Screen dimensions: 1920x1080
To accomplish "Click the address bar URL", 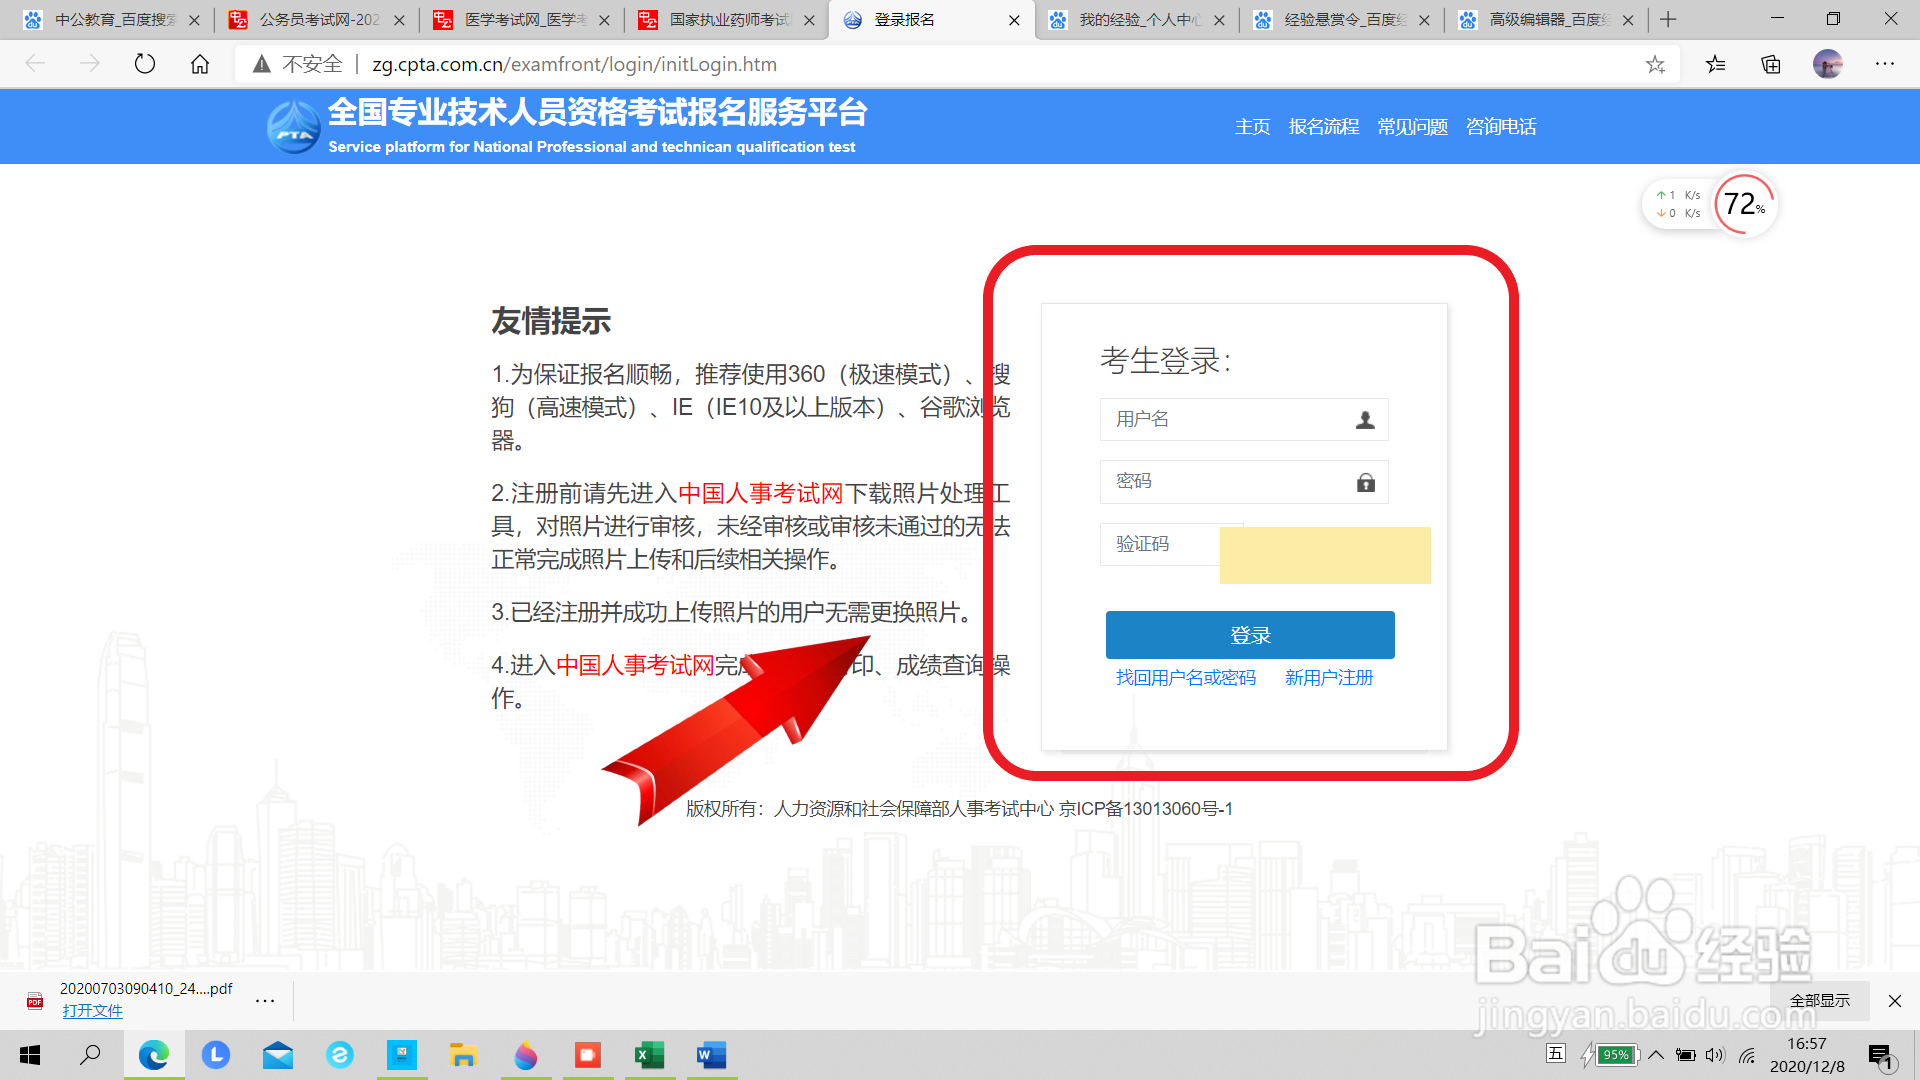I will (x=574, y=64).
